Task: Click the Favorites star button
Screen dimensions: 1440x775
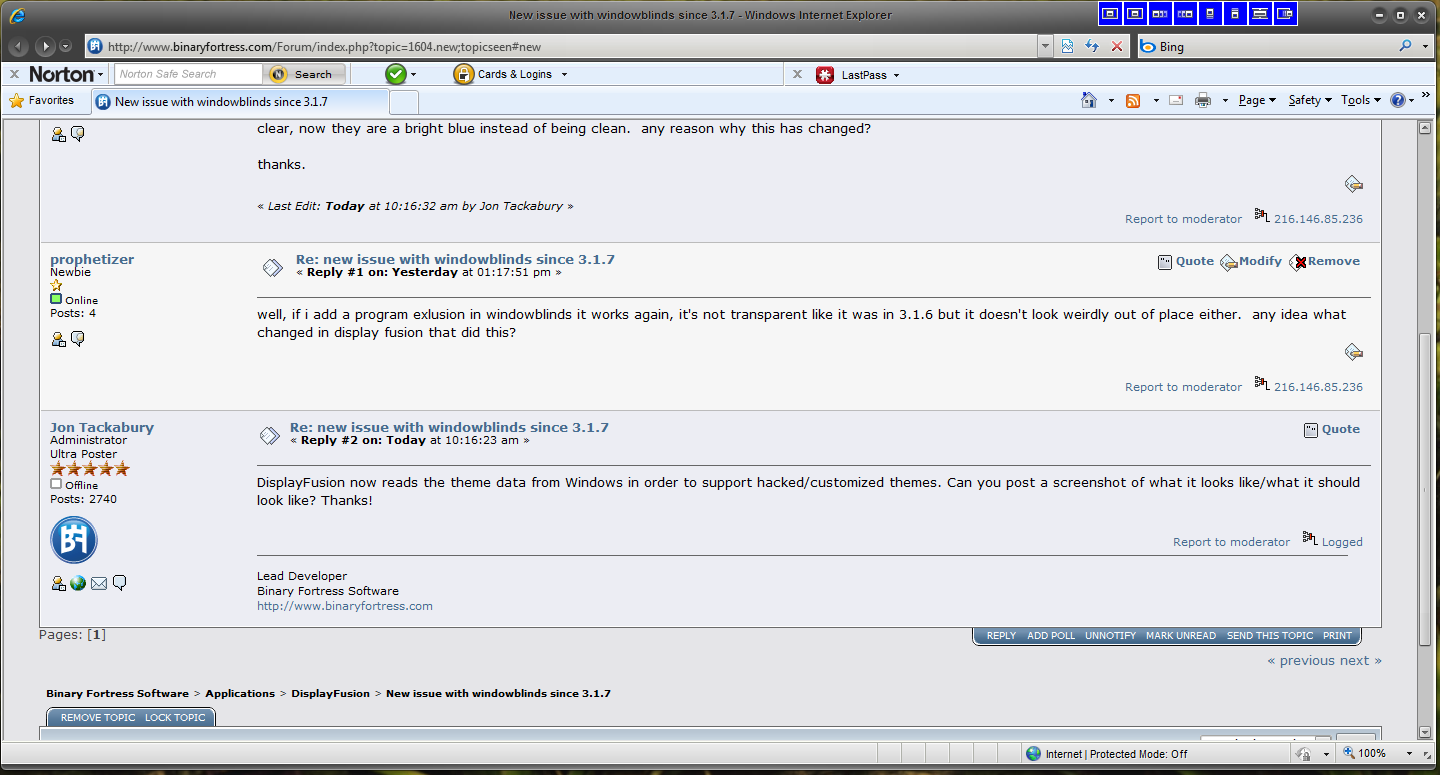Action: coord(41,100)
